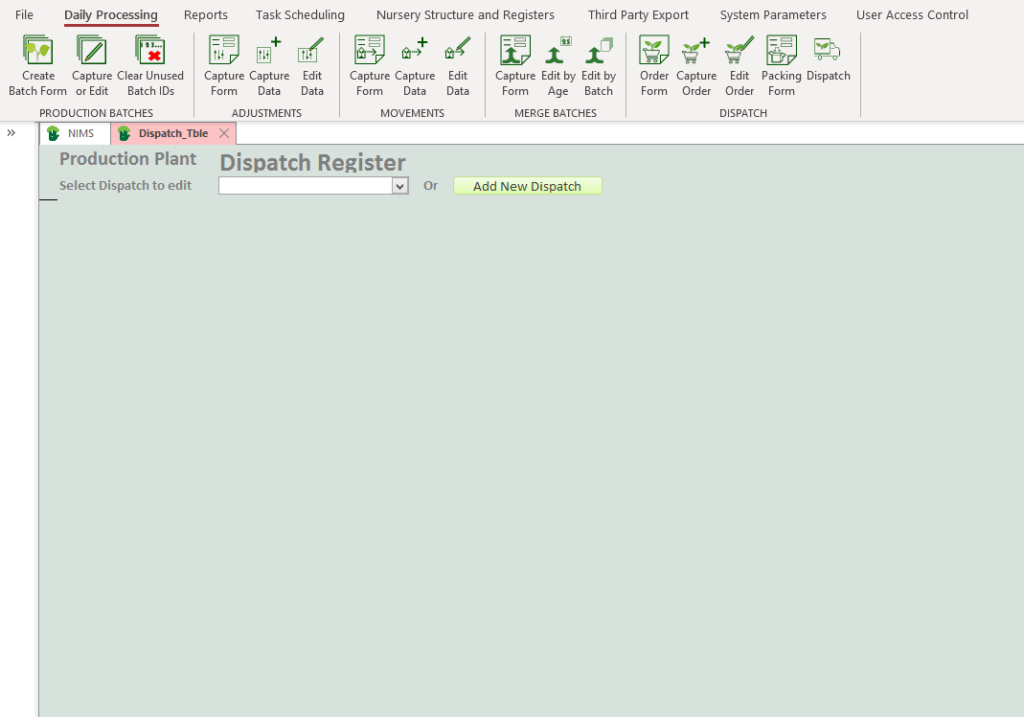Open Movements Capture Data
The height and width of the screenshot is (717, 1024).
click(x=414, y=52)
